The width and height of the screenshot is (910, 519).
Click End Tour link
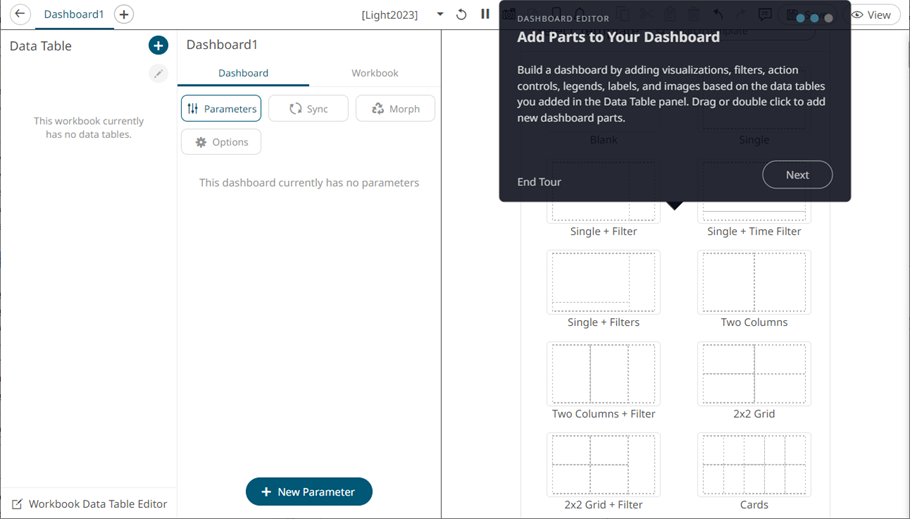coord(539,182)
